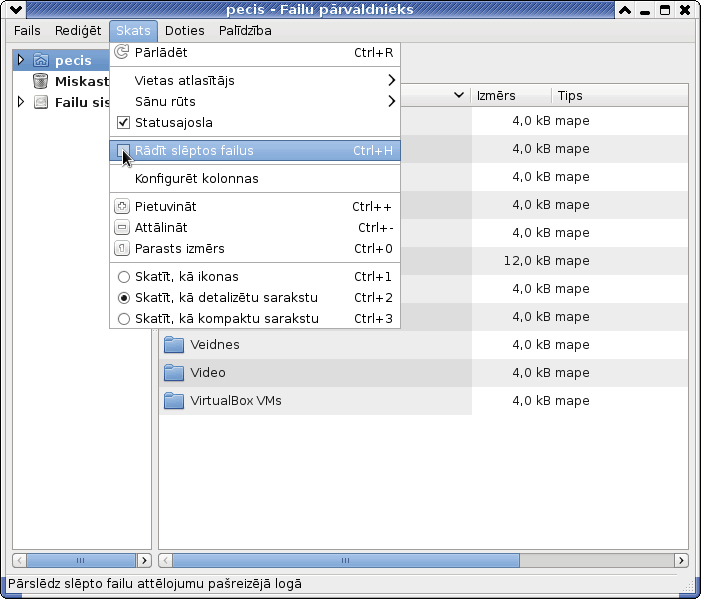Click the window resize grip corner
This screenshot has width=701, height=599.
point(688,585)
